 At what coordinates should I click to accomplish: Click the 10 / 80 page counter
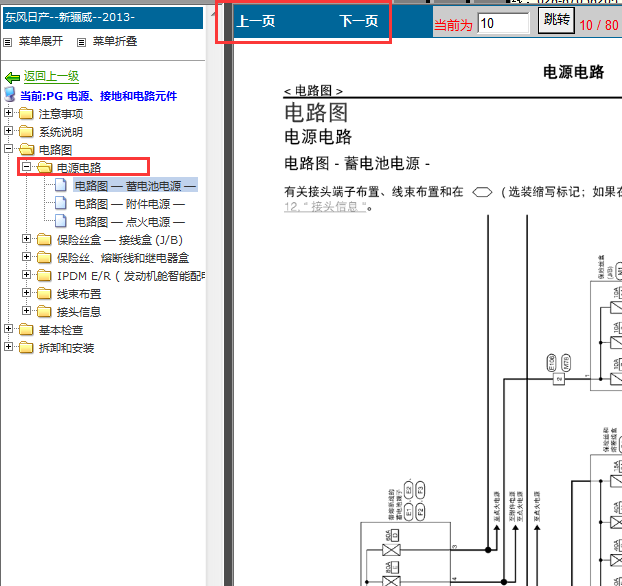pyautogui.click(x=599, y=25)
